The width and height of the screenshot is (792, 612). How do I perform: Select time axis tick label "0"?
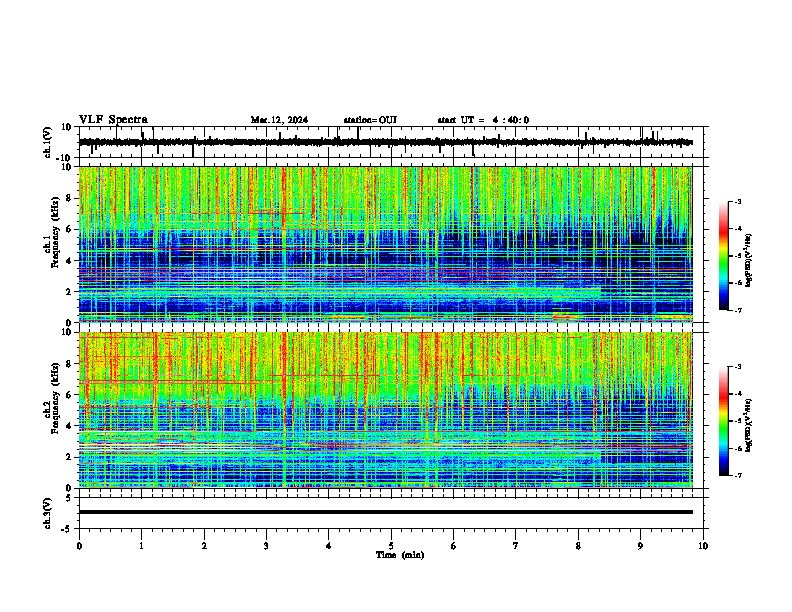point(79,546)
